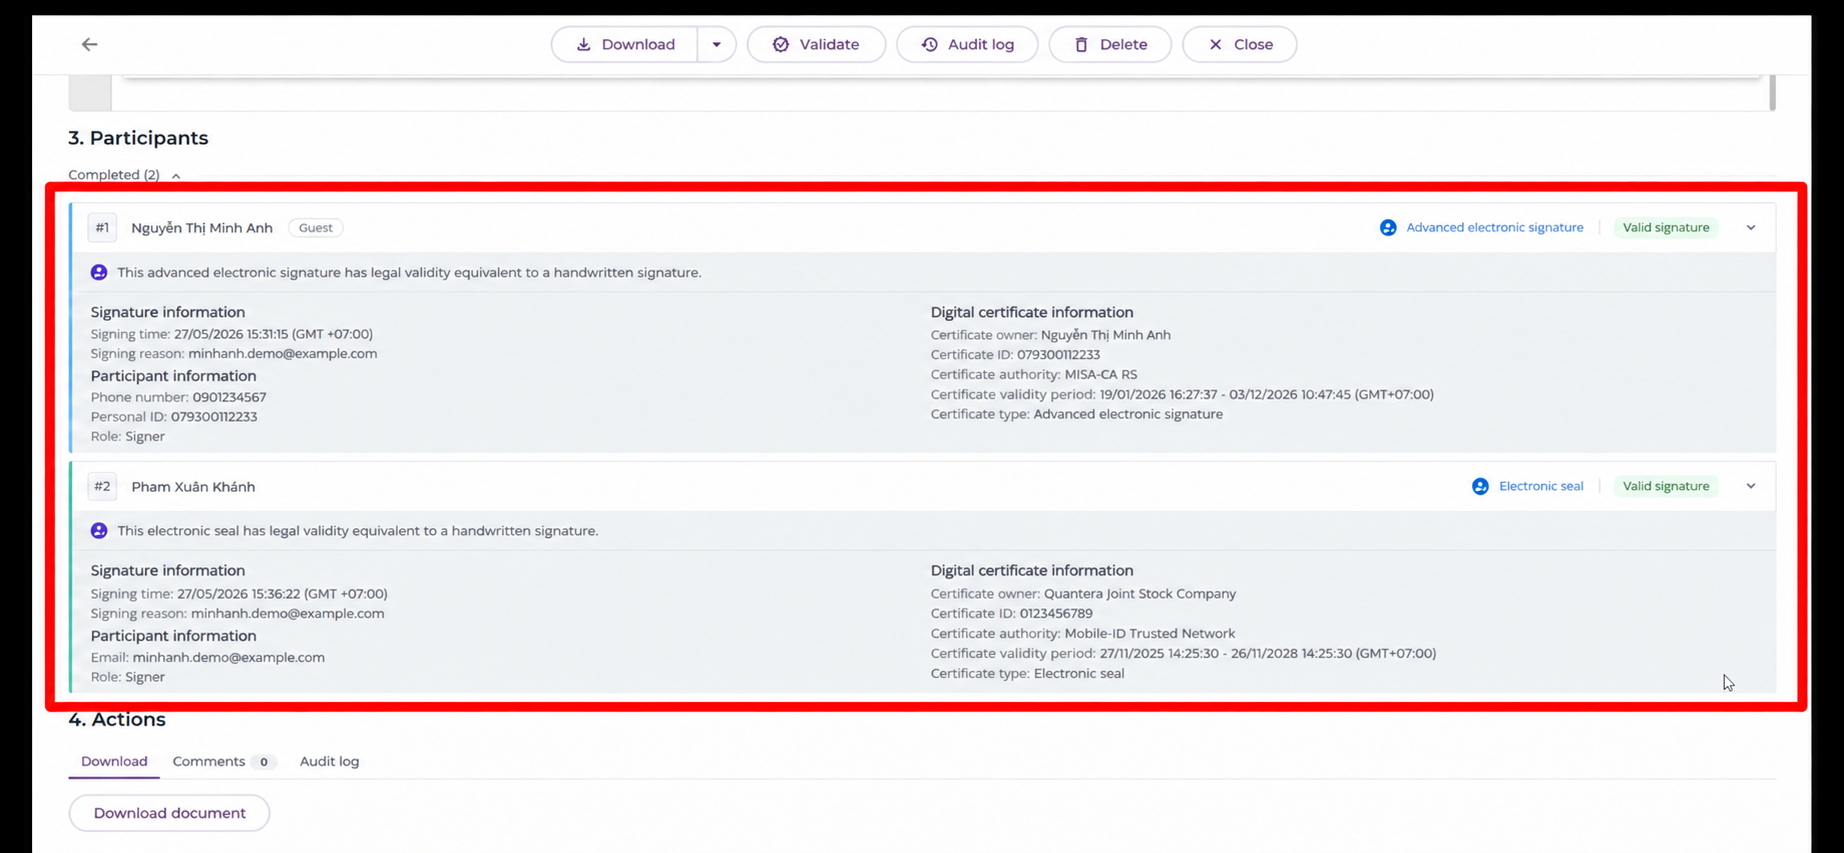Click the Electronic seal icon
1844x853 pixels.
click(1480, 486)
